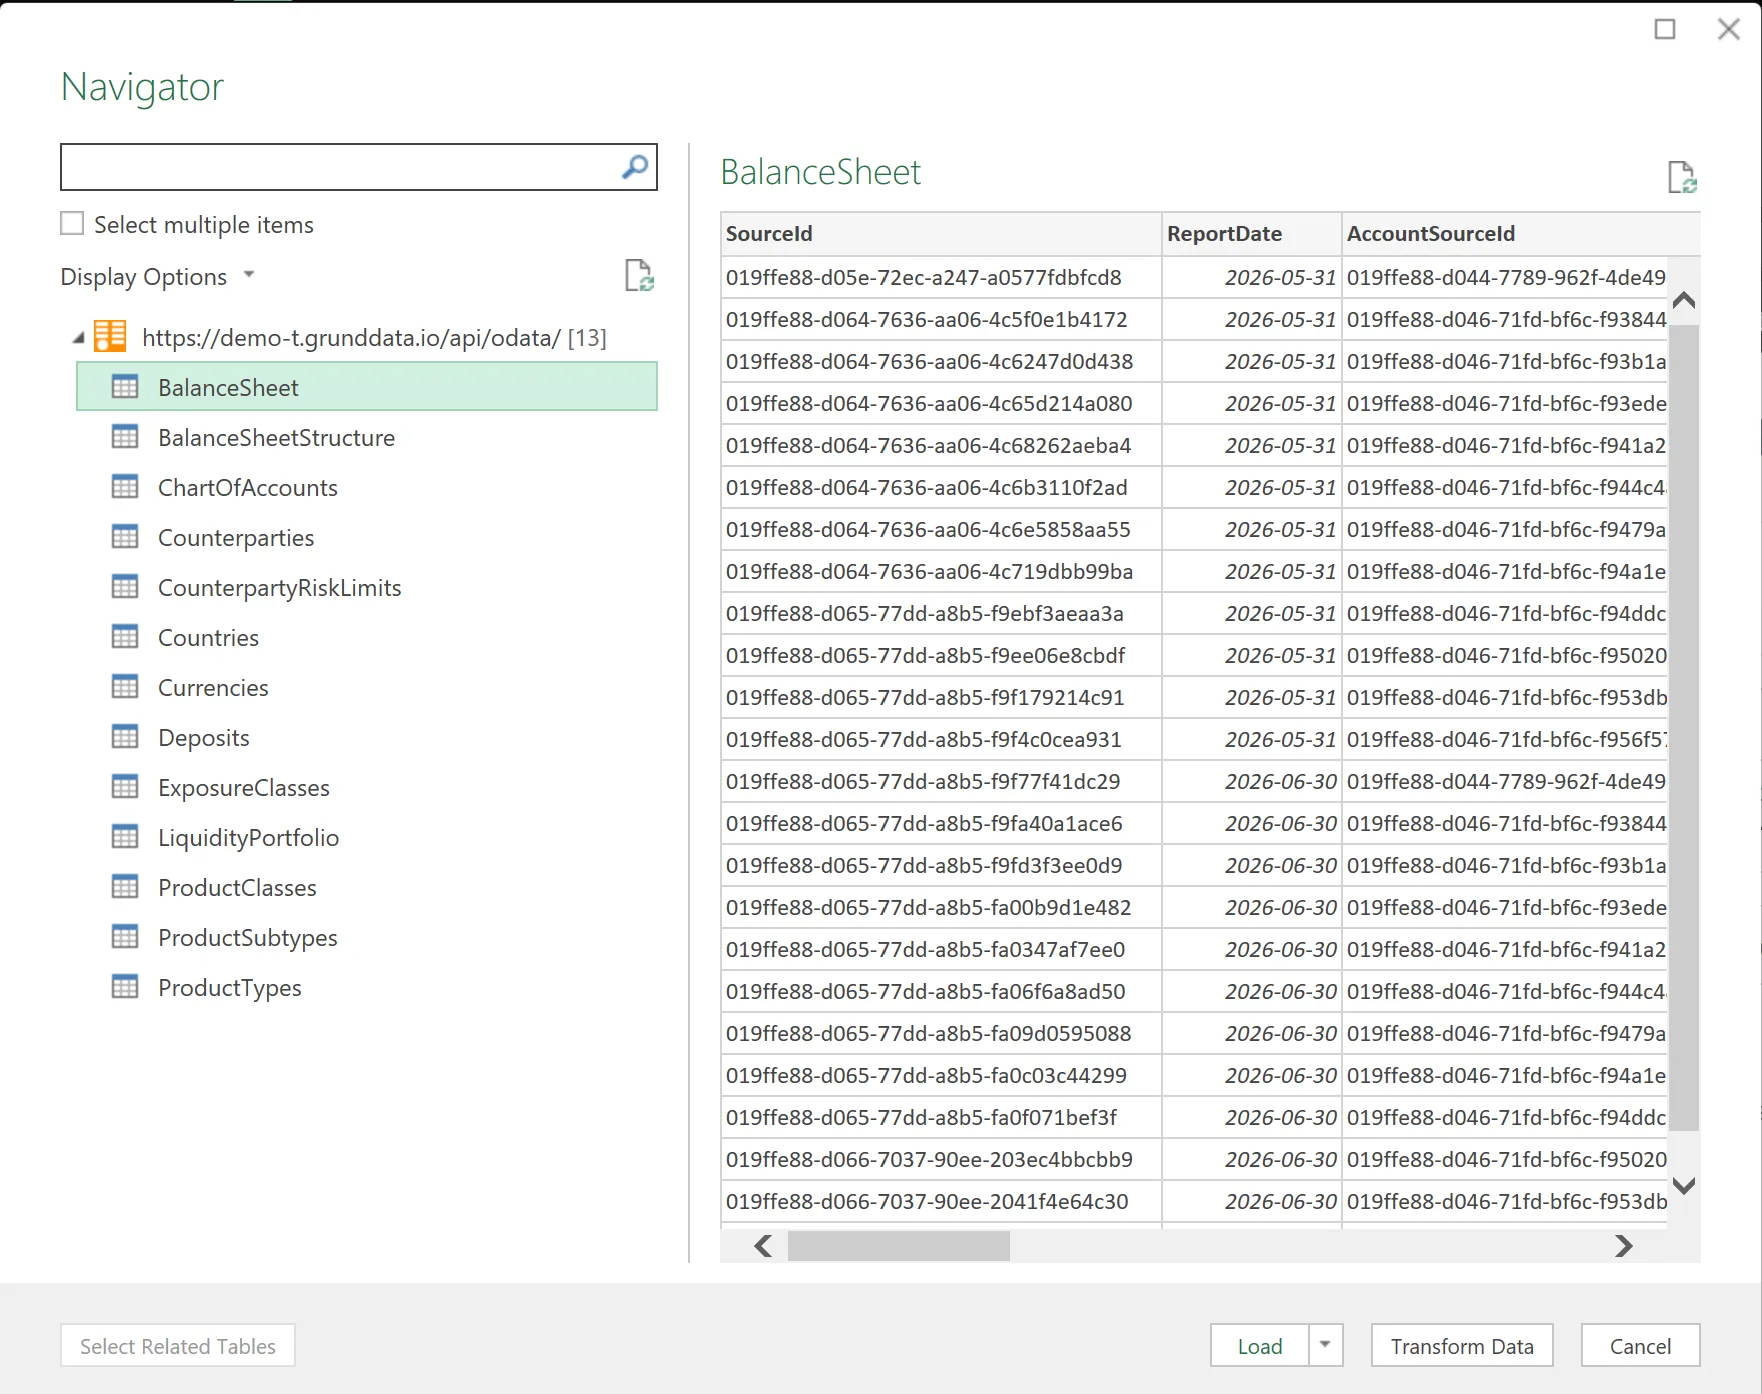Viewport: 1762px width, 1394px height.
Task: Select the LiquidityPortfolio table
Action: click(x=367, y=837)
